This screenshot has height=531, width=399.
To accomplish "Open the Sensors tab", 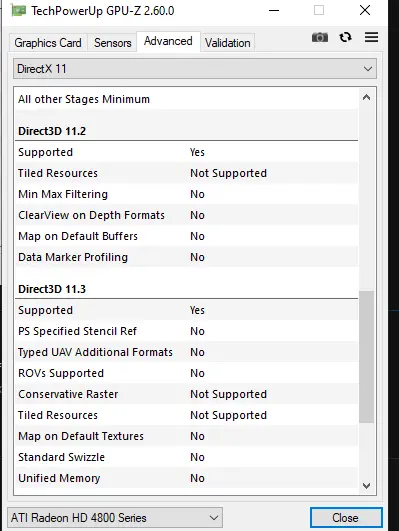I will (112, 43).
